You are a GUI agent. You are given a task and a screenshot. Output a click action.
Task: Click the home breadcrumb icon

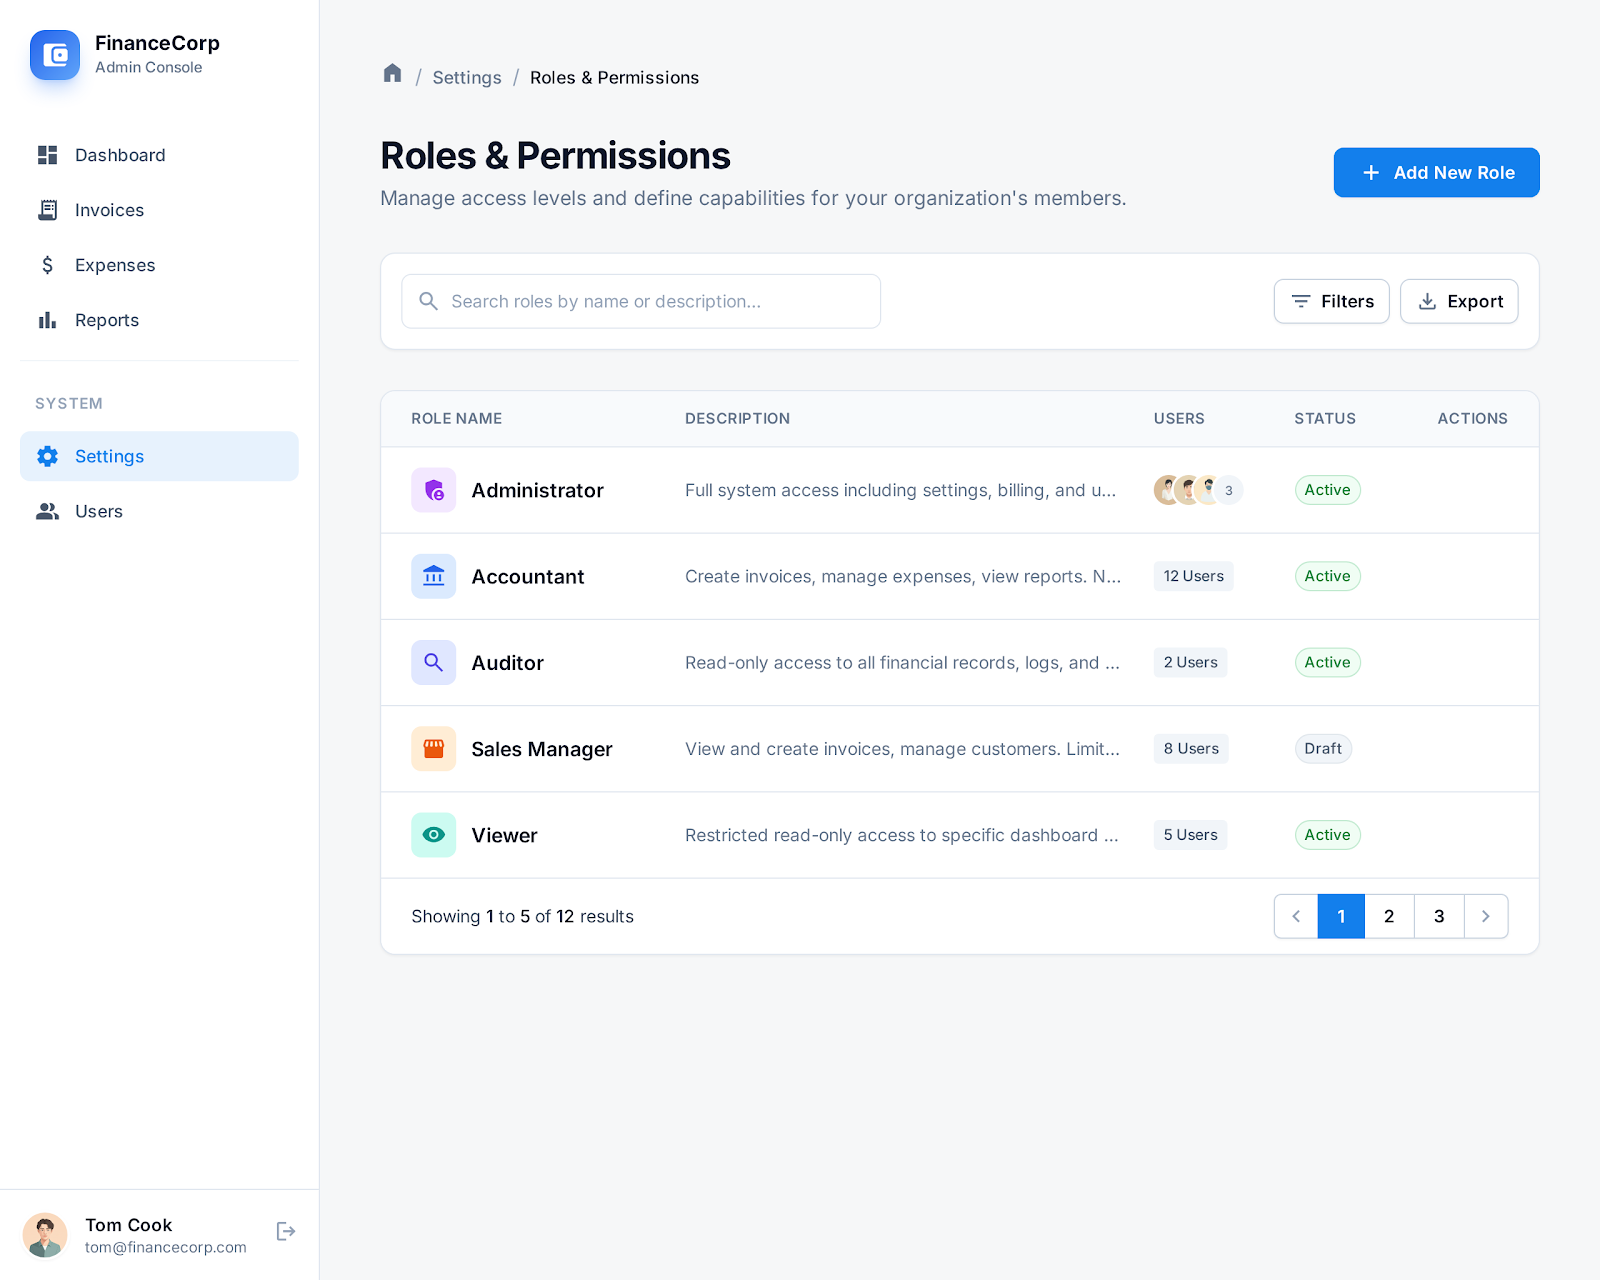(392, 74)
